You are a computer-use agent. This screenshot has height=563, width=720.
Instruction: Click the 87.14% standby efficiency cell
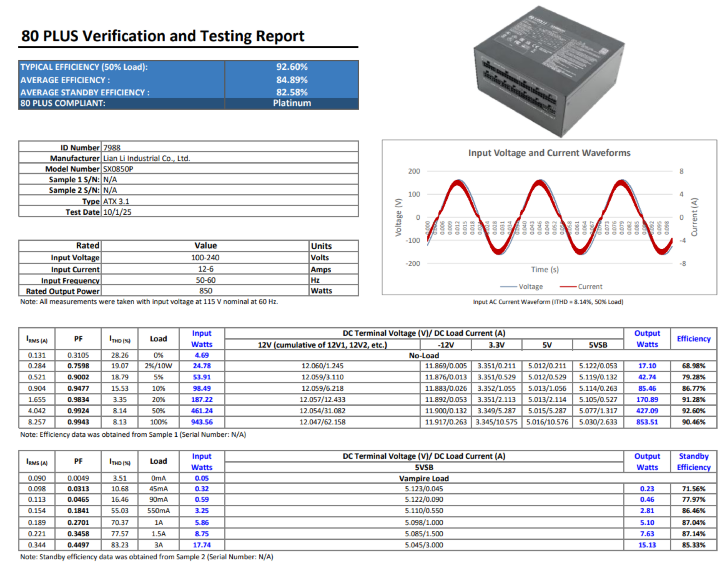point(693,534)
